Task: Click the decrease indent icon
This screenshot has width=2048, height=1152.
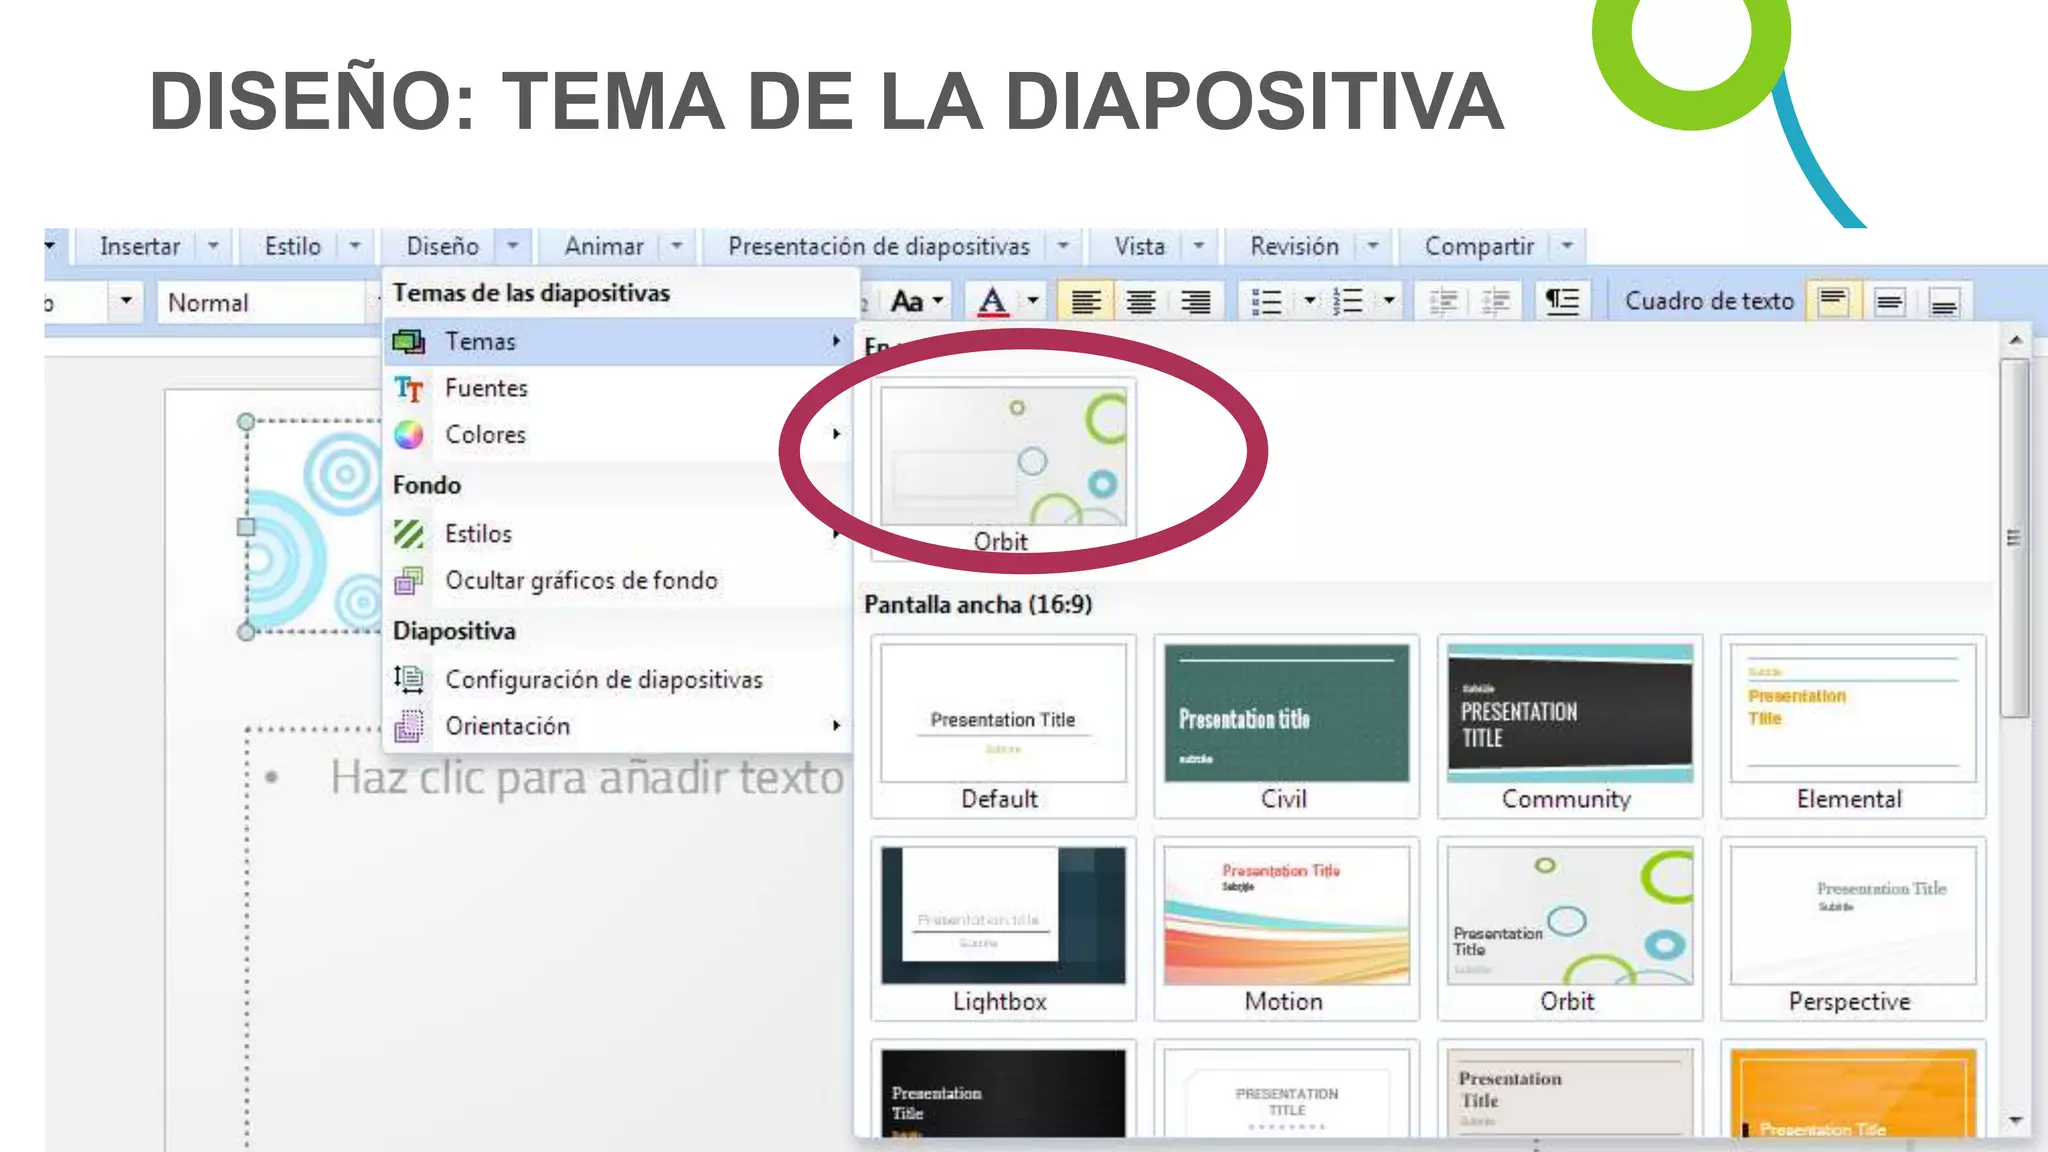Action: (1442, 301)
